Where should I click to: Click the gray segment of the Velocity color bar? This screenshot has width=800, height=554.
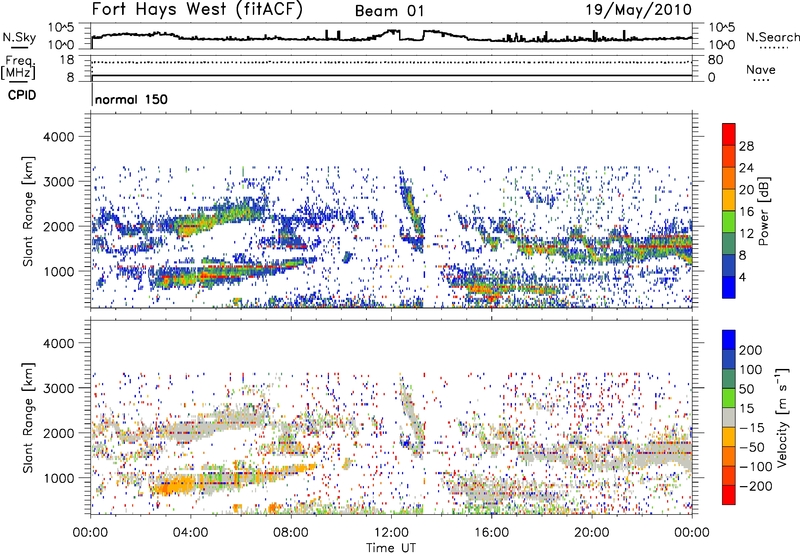tap(729, 418)
